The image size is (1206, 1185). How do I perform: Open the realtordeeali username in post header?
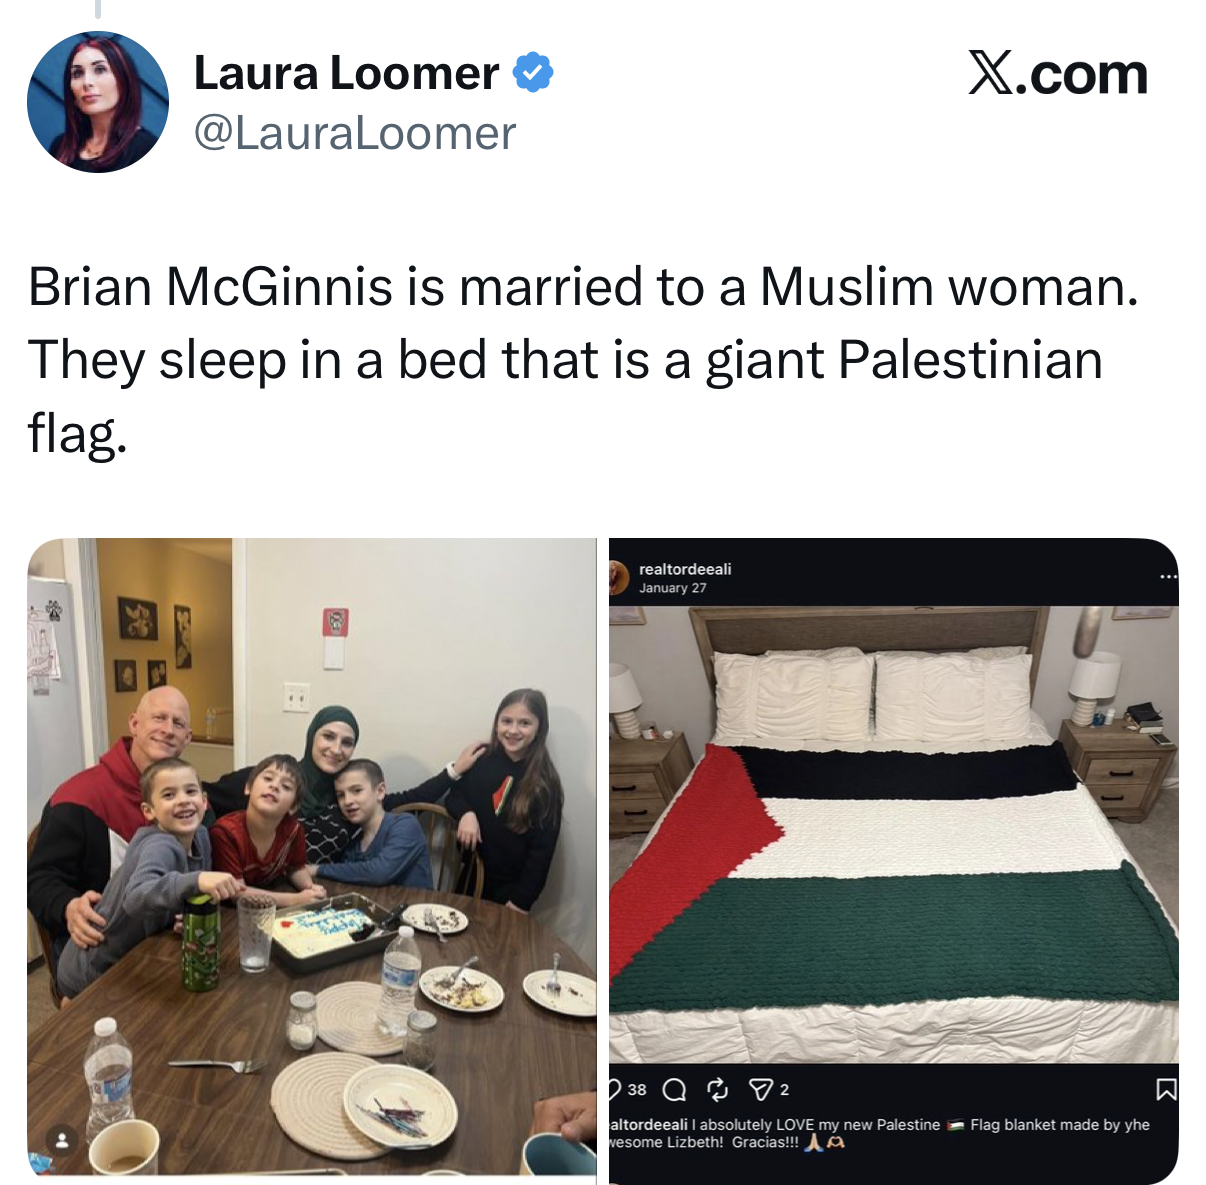[685, 569]
